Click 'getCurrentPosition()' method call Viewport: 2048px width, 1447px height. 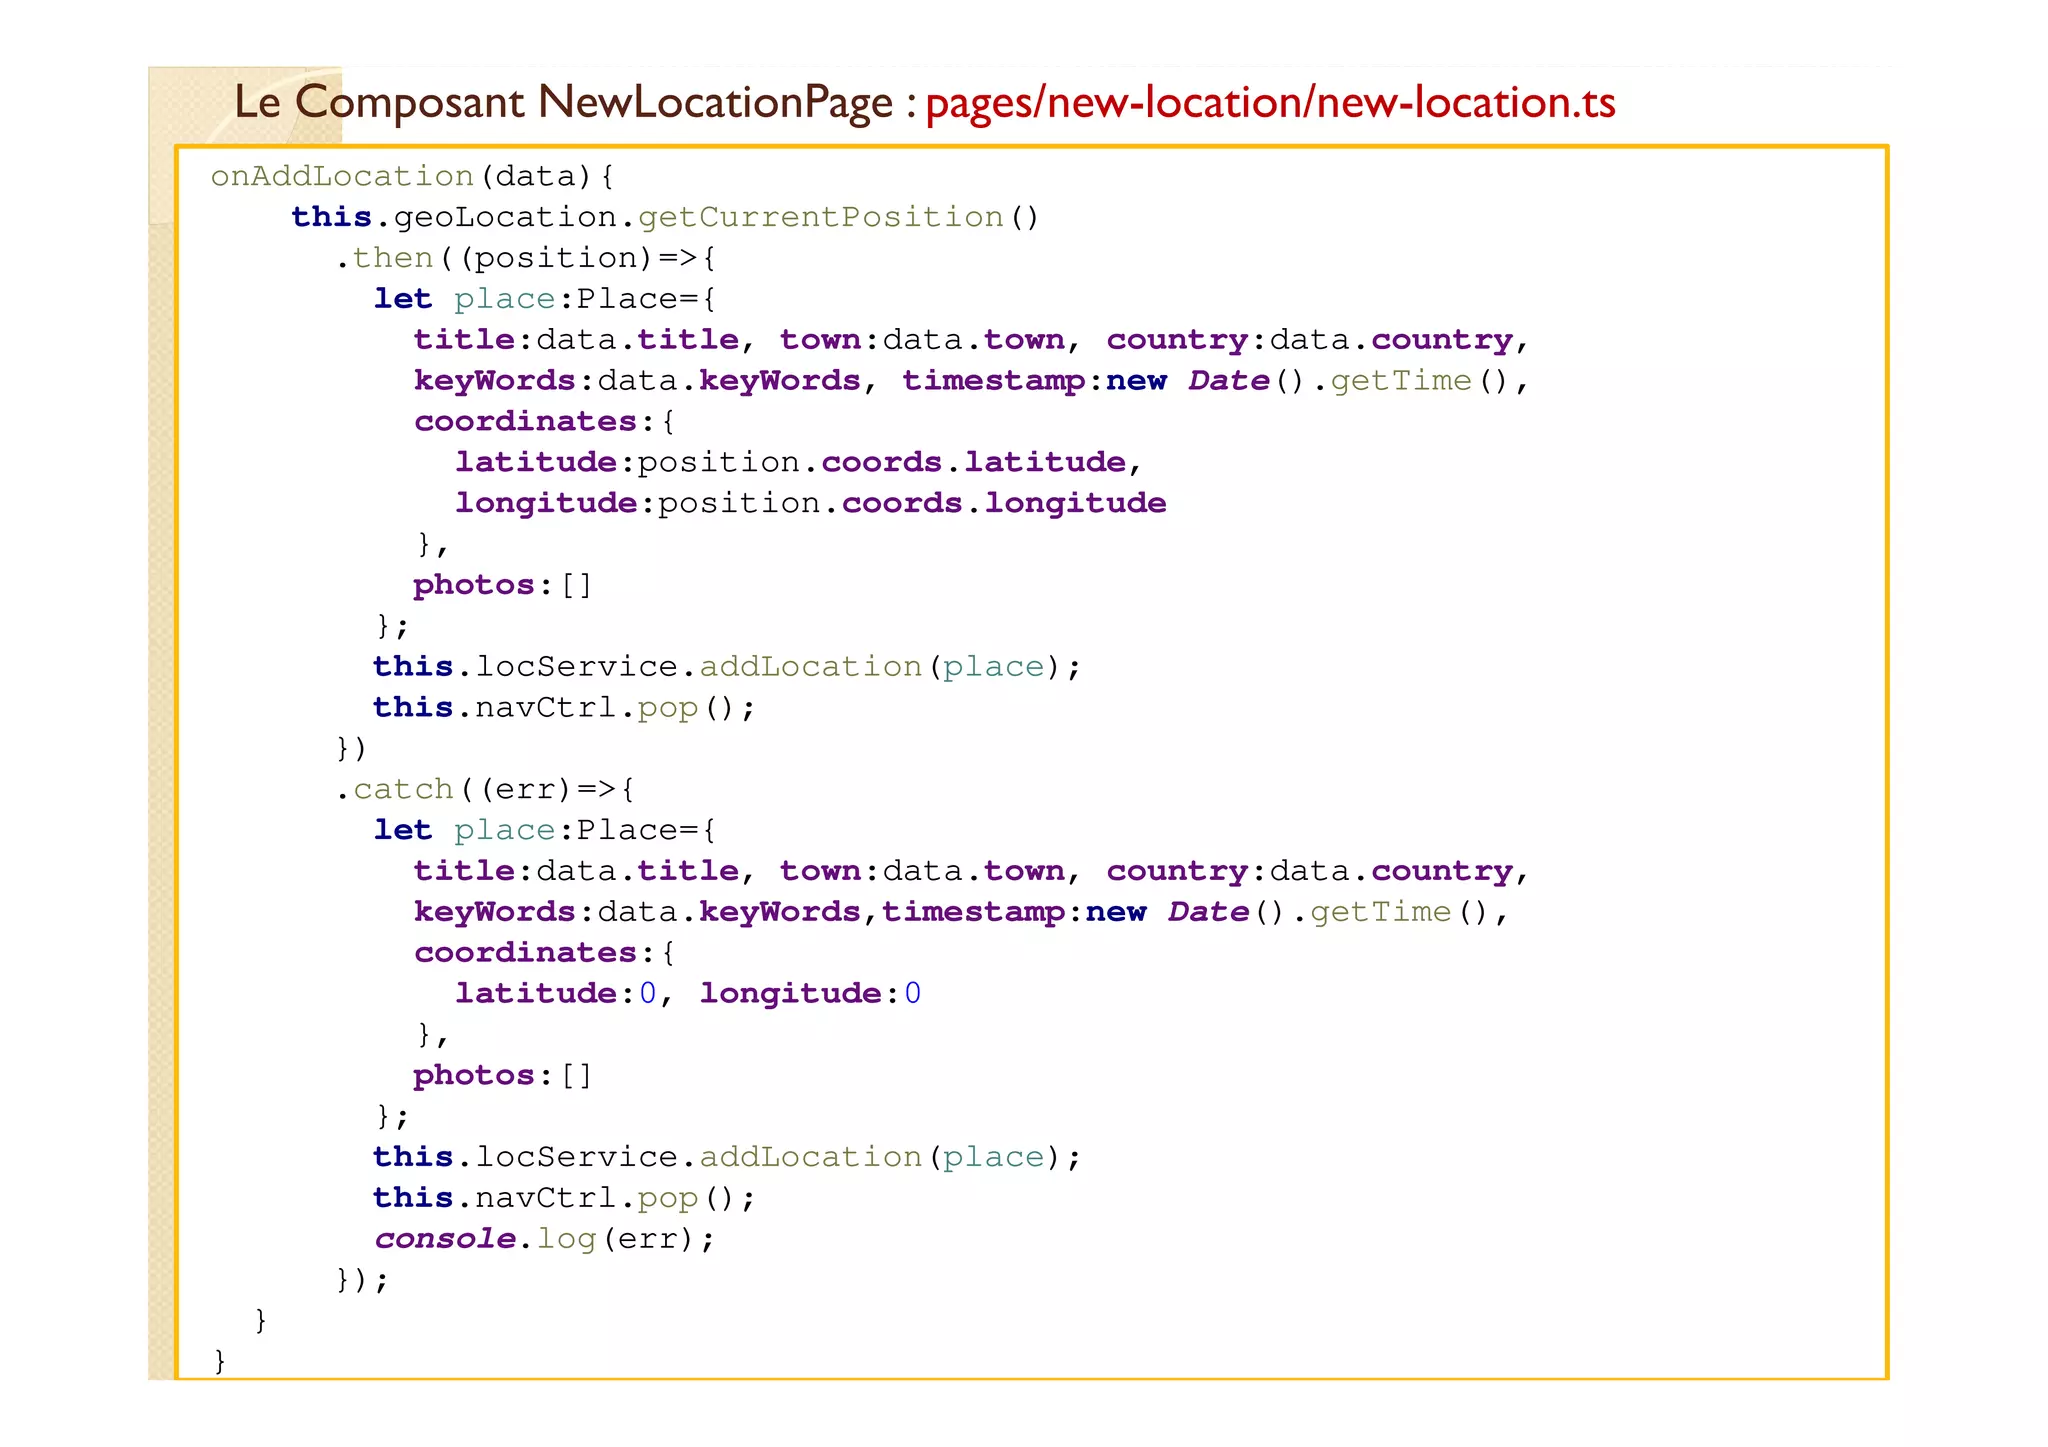pos(838,217)
